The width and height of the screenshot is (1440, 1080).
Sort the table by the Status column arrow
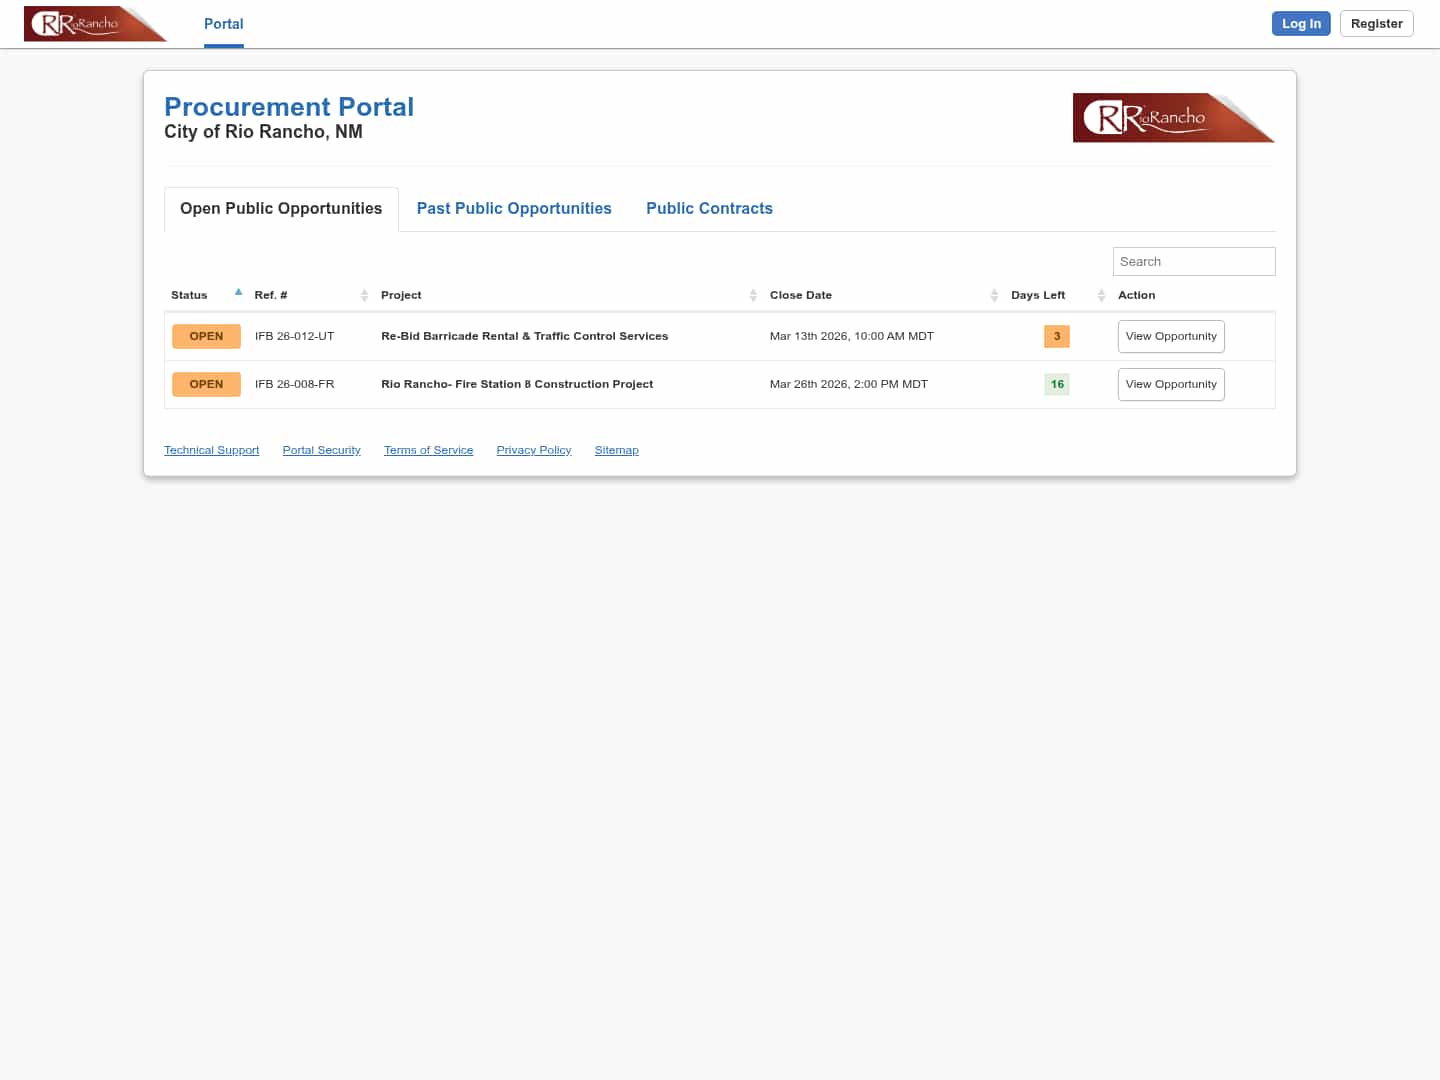pyautogui.click(x=238, y=292)
